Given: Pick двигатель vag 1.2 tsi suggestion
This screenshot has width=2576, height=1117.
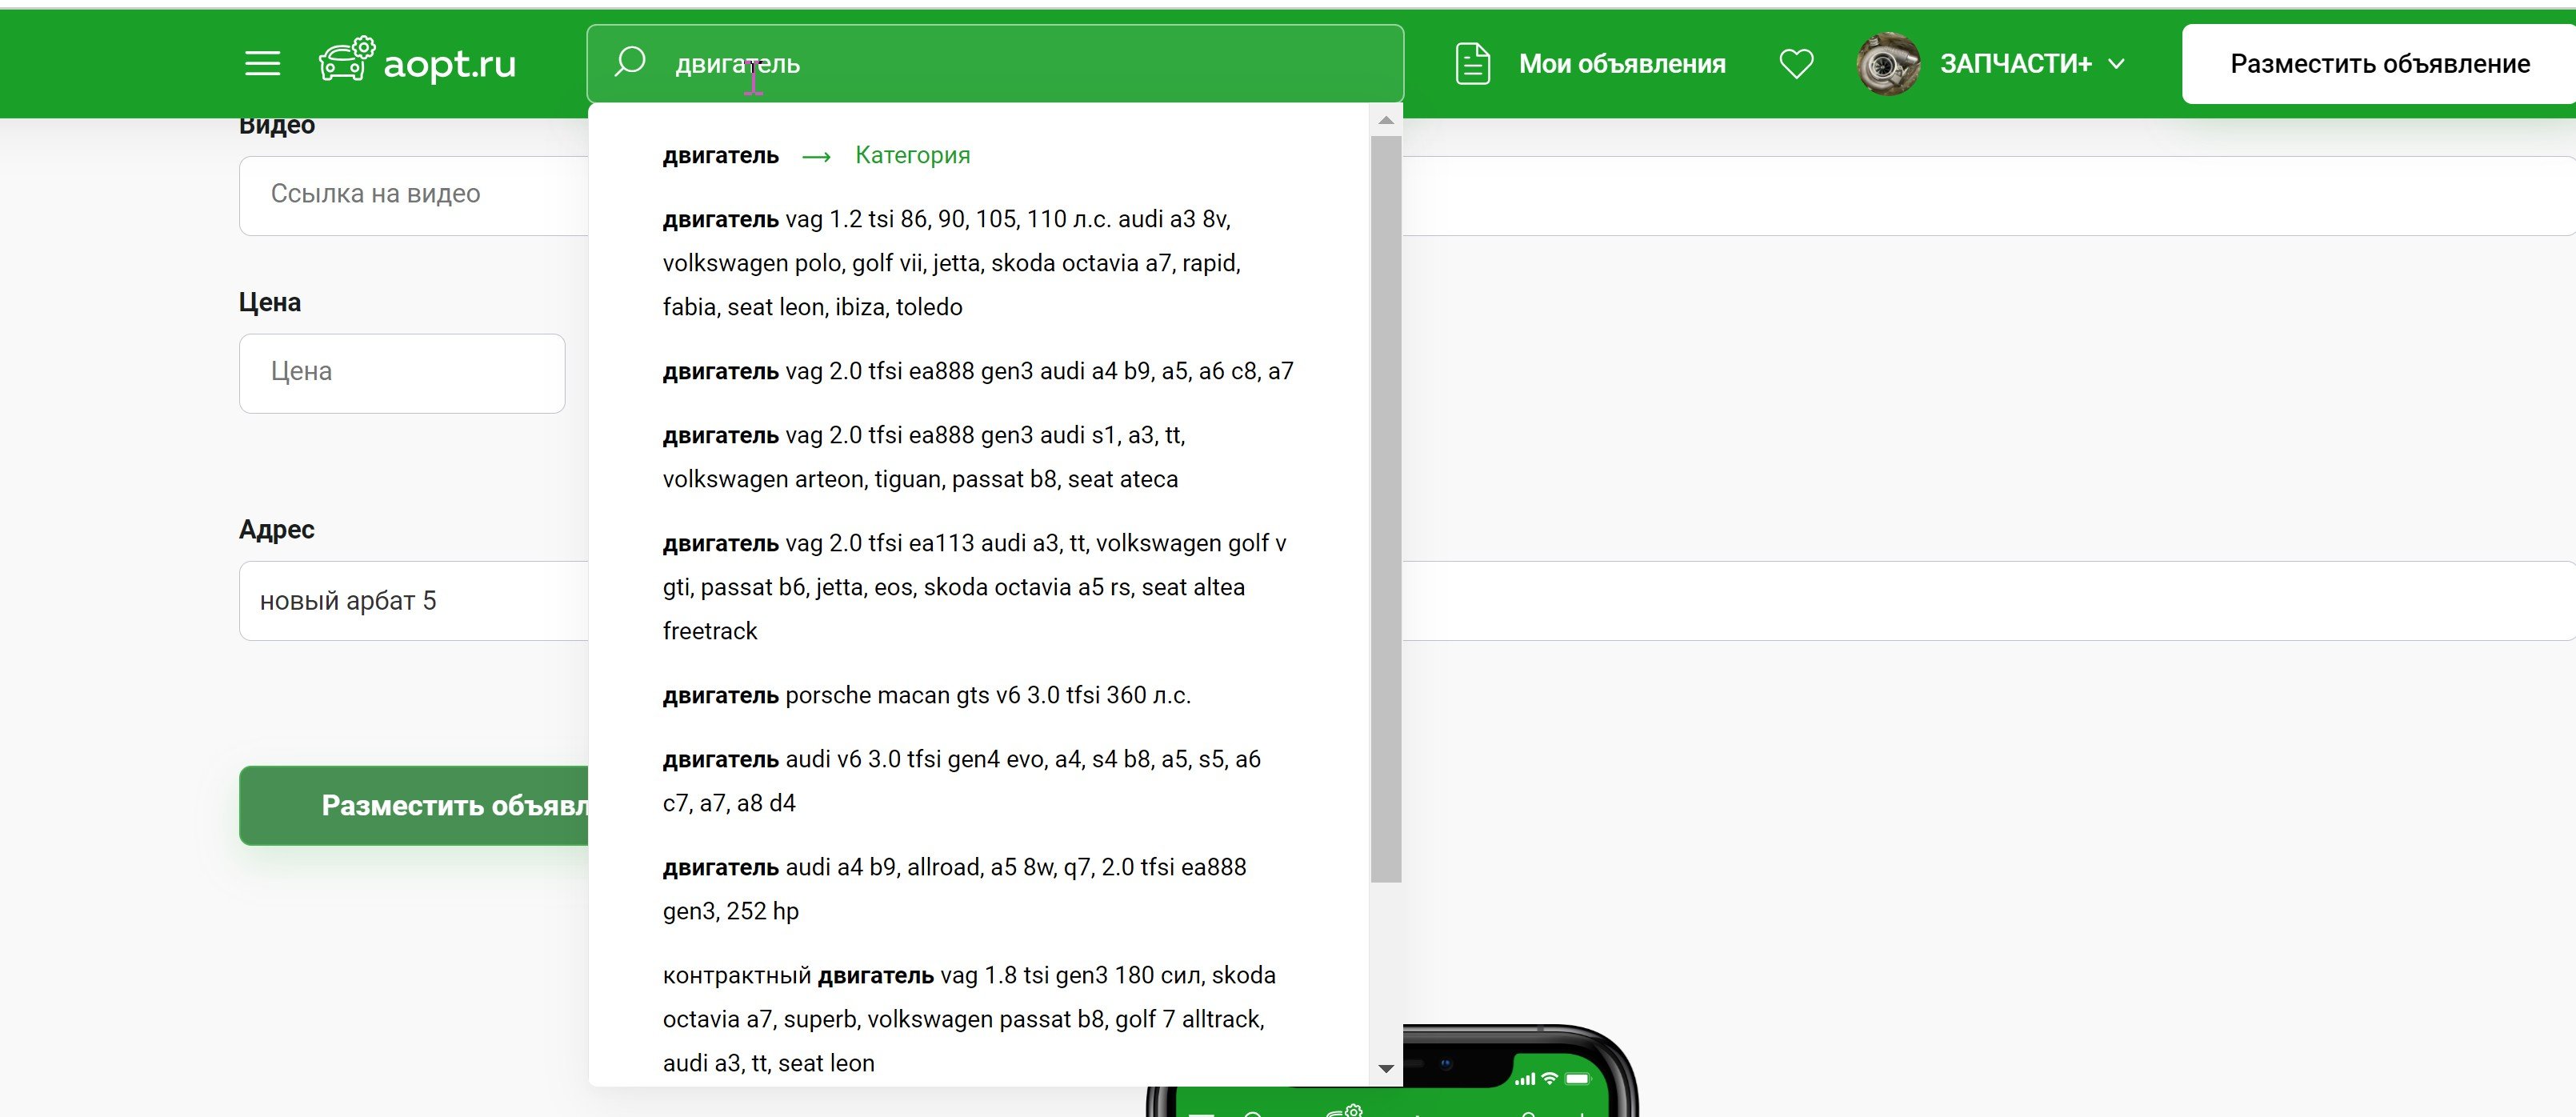Looking at the screenshot, I should click(x=950, y=262).
